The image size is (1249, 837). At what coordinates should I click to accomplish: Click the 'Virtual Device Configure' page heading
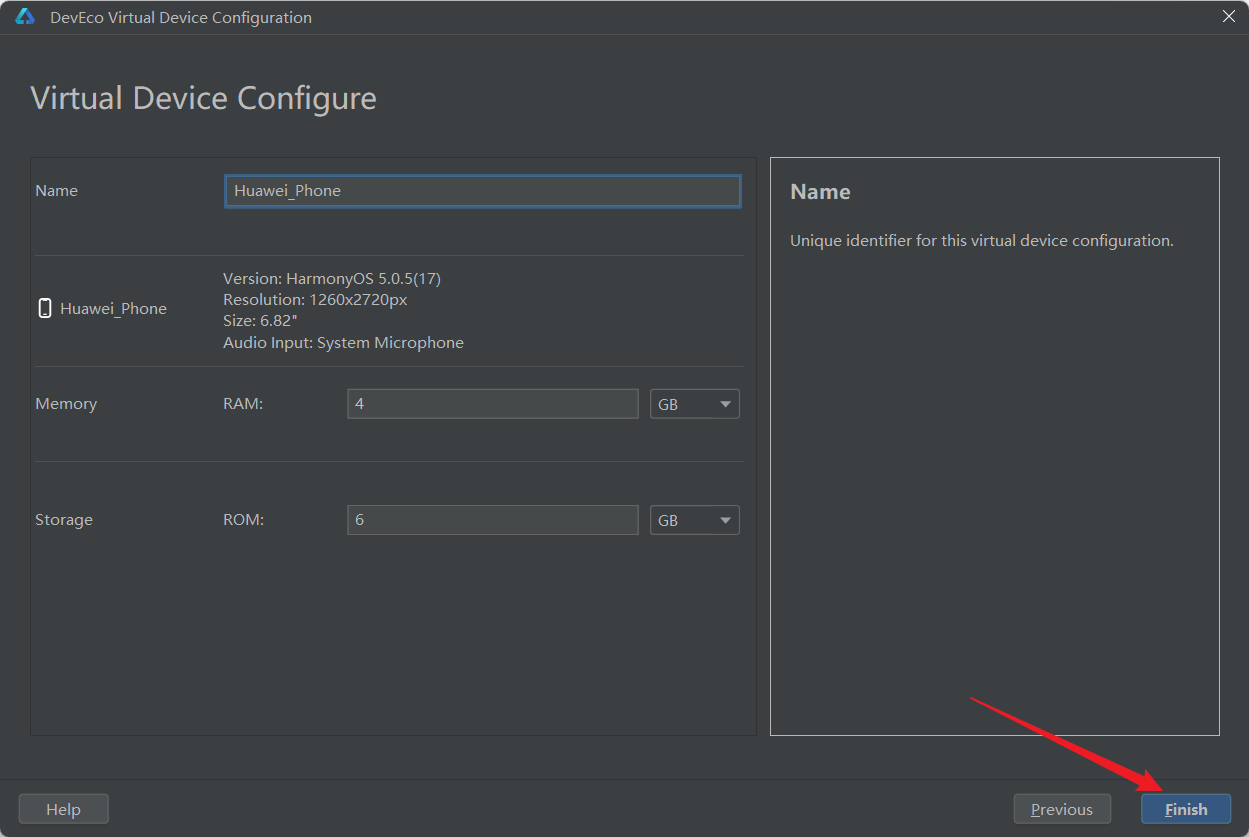click(204, 99)
